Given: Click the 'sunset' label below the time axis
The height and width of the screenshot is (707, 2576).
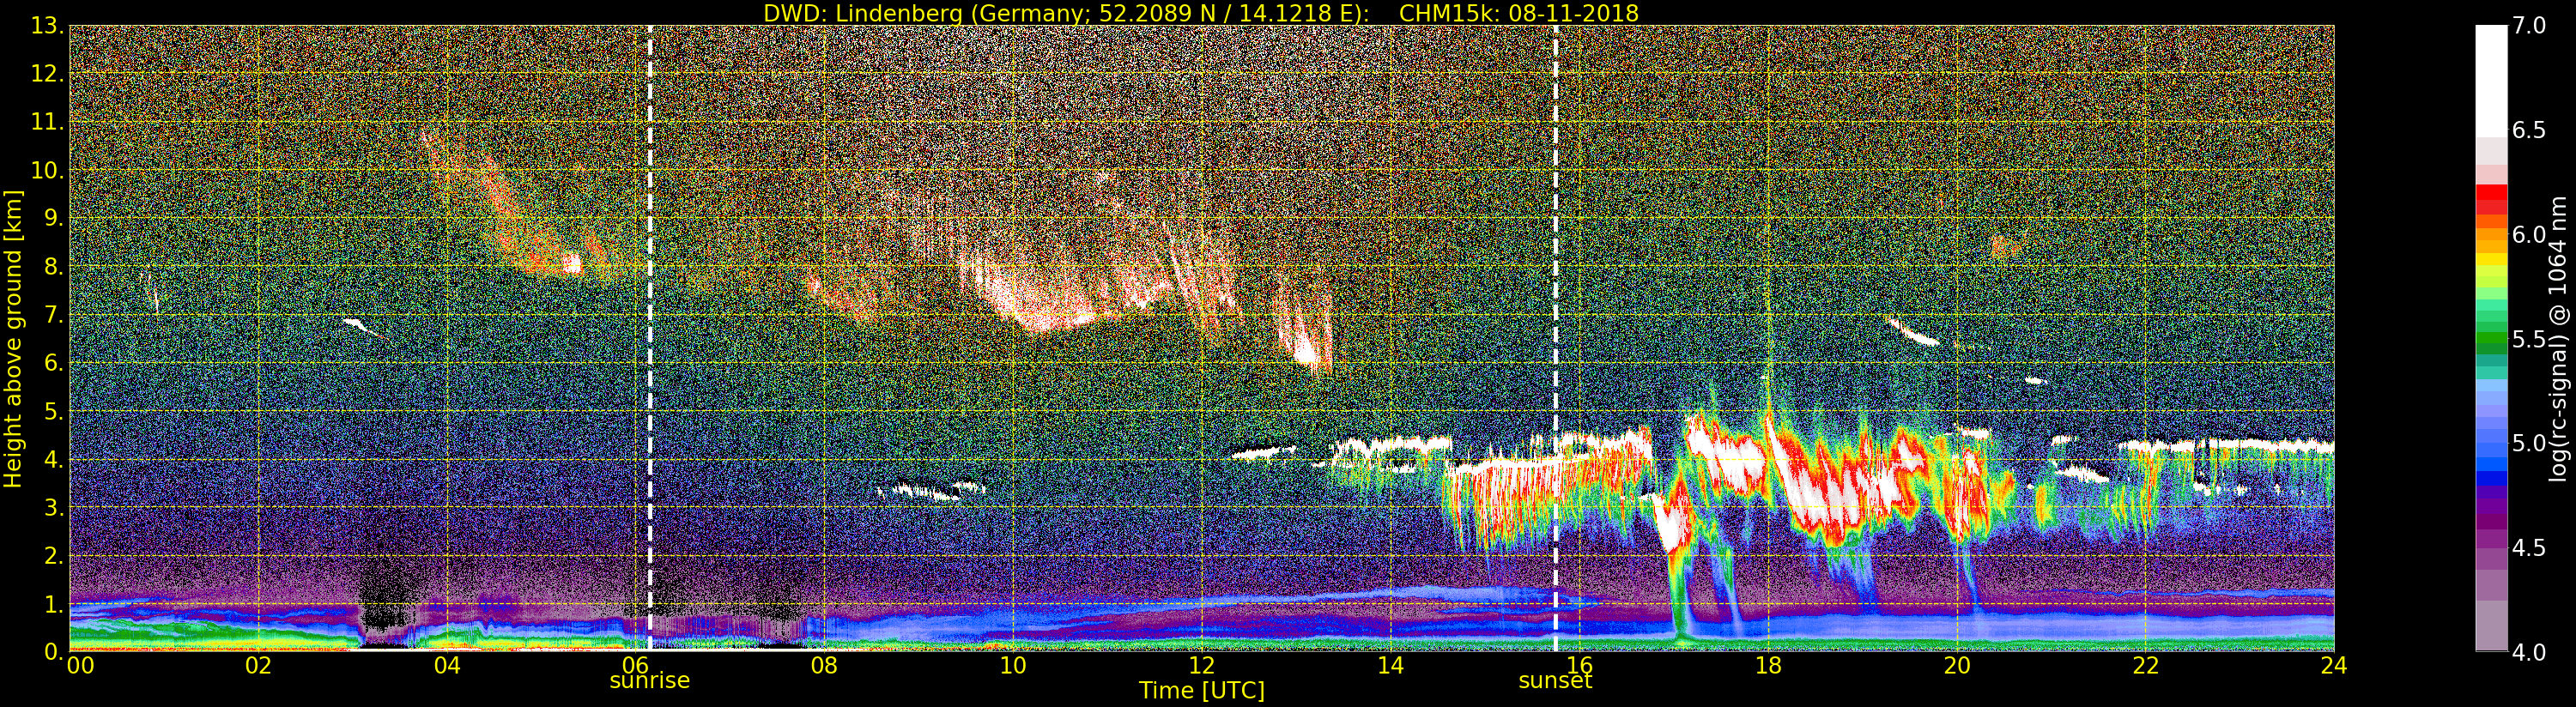Looking at the screenshot, I should [x=1555, y=680].
